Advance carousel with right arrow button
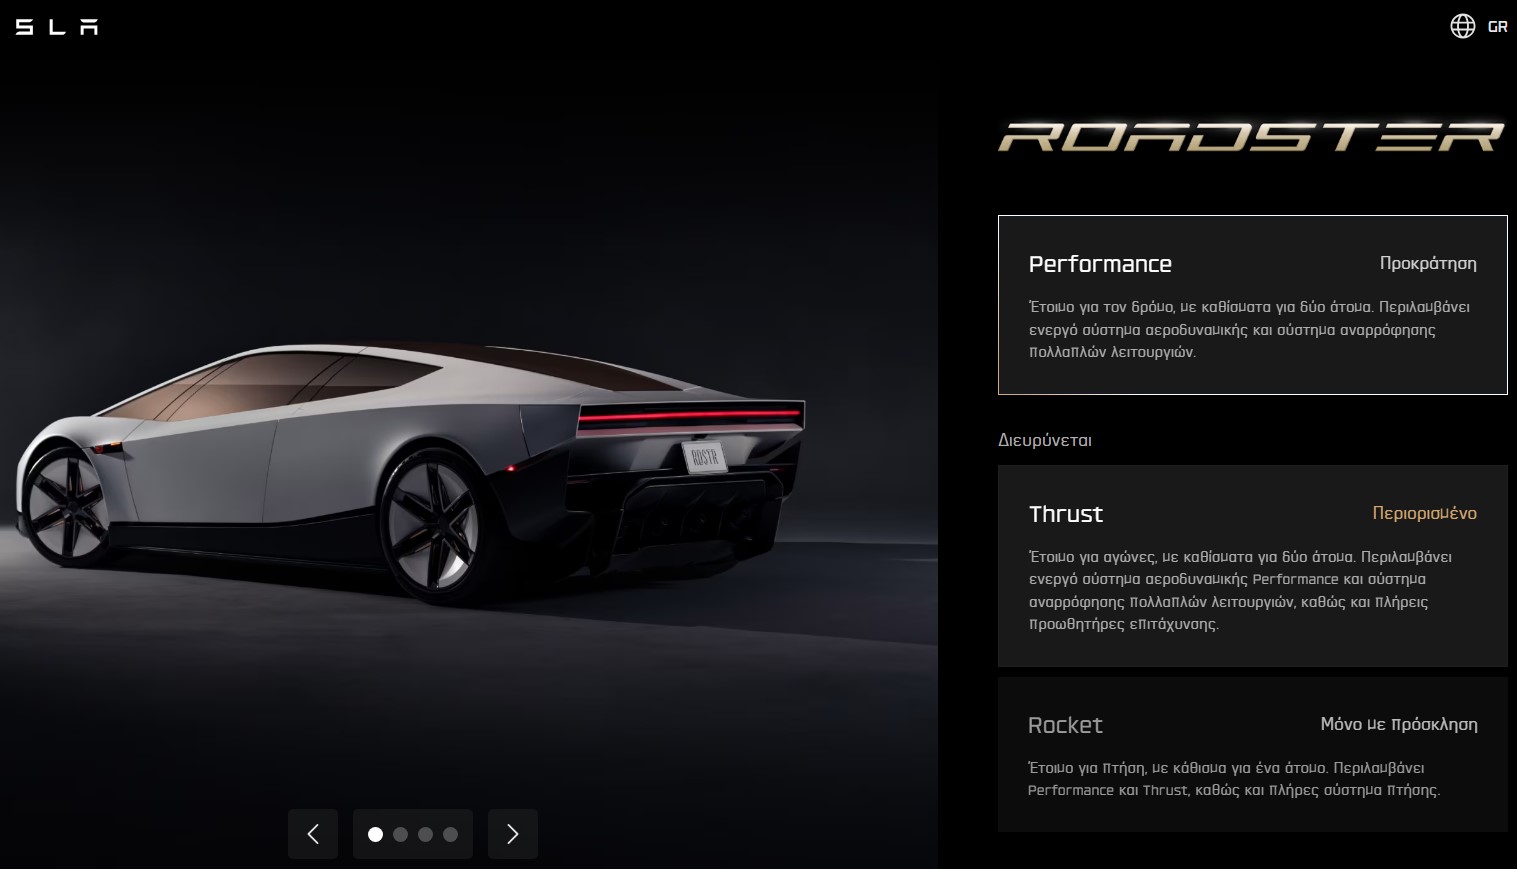Image resolution: width=1517 pixels, height=869 pixels. click(x=513, y=834)
